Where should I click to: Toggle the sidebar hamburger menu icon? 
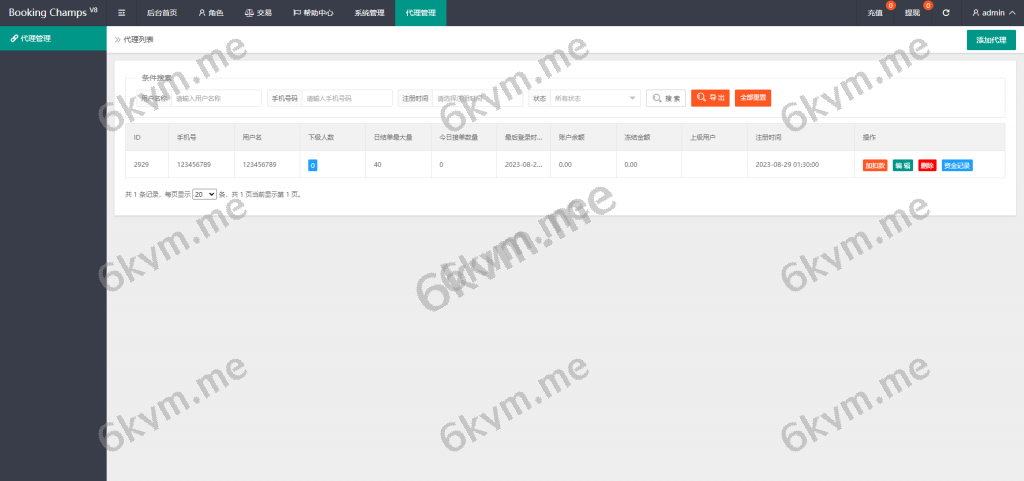(x=121, y=13)
